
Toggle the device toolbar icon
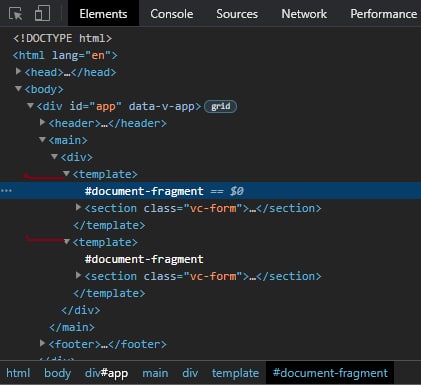[42, 13]
